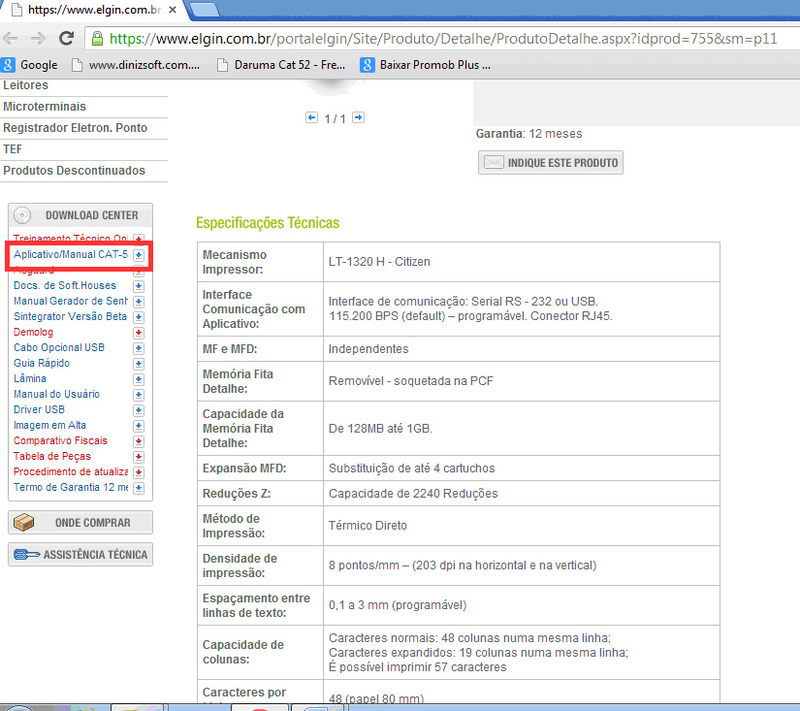The image size is (800, 711).
Task: Open the Microterminais category in the sidebar
Action: click(45, 106)
